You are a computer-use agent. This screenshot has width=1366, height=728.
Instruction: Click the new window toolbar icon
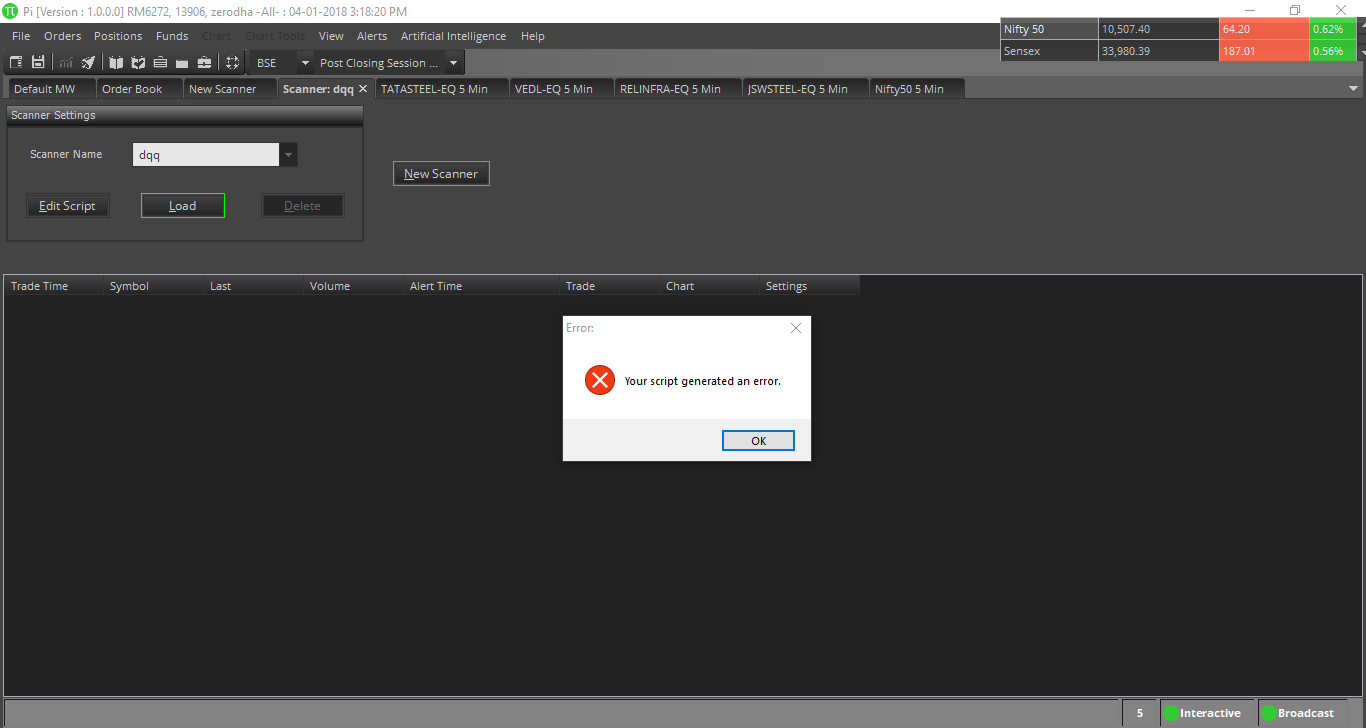pyautogui.click(x=16, y=63)
